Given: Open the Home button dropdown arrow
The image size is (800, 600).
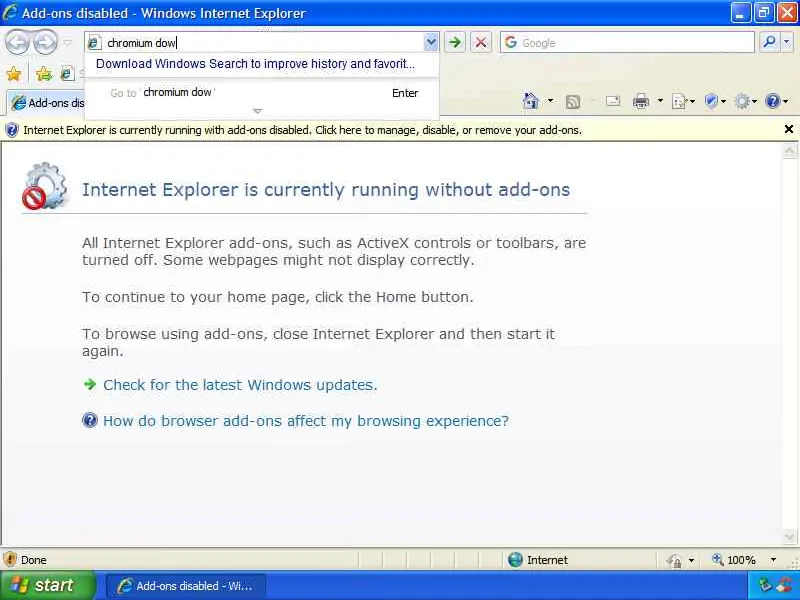Looking at the screenshot, I should pos(550,101).
